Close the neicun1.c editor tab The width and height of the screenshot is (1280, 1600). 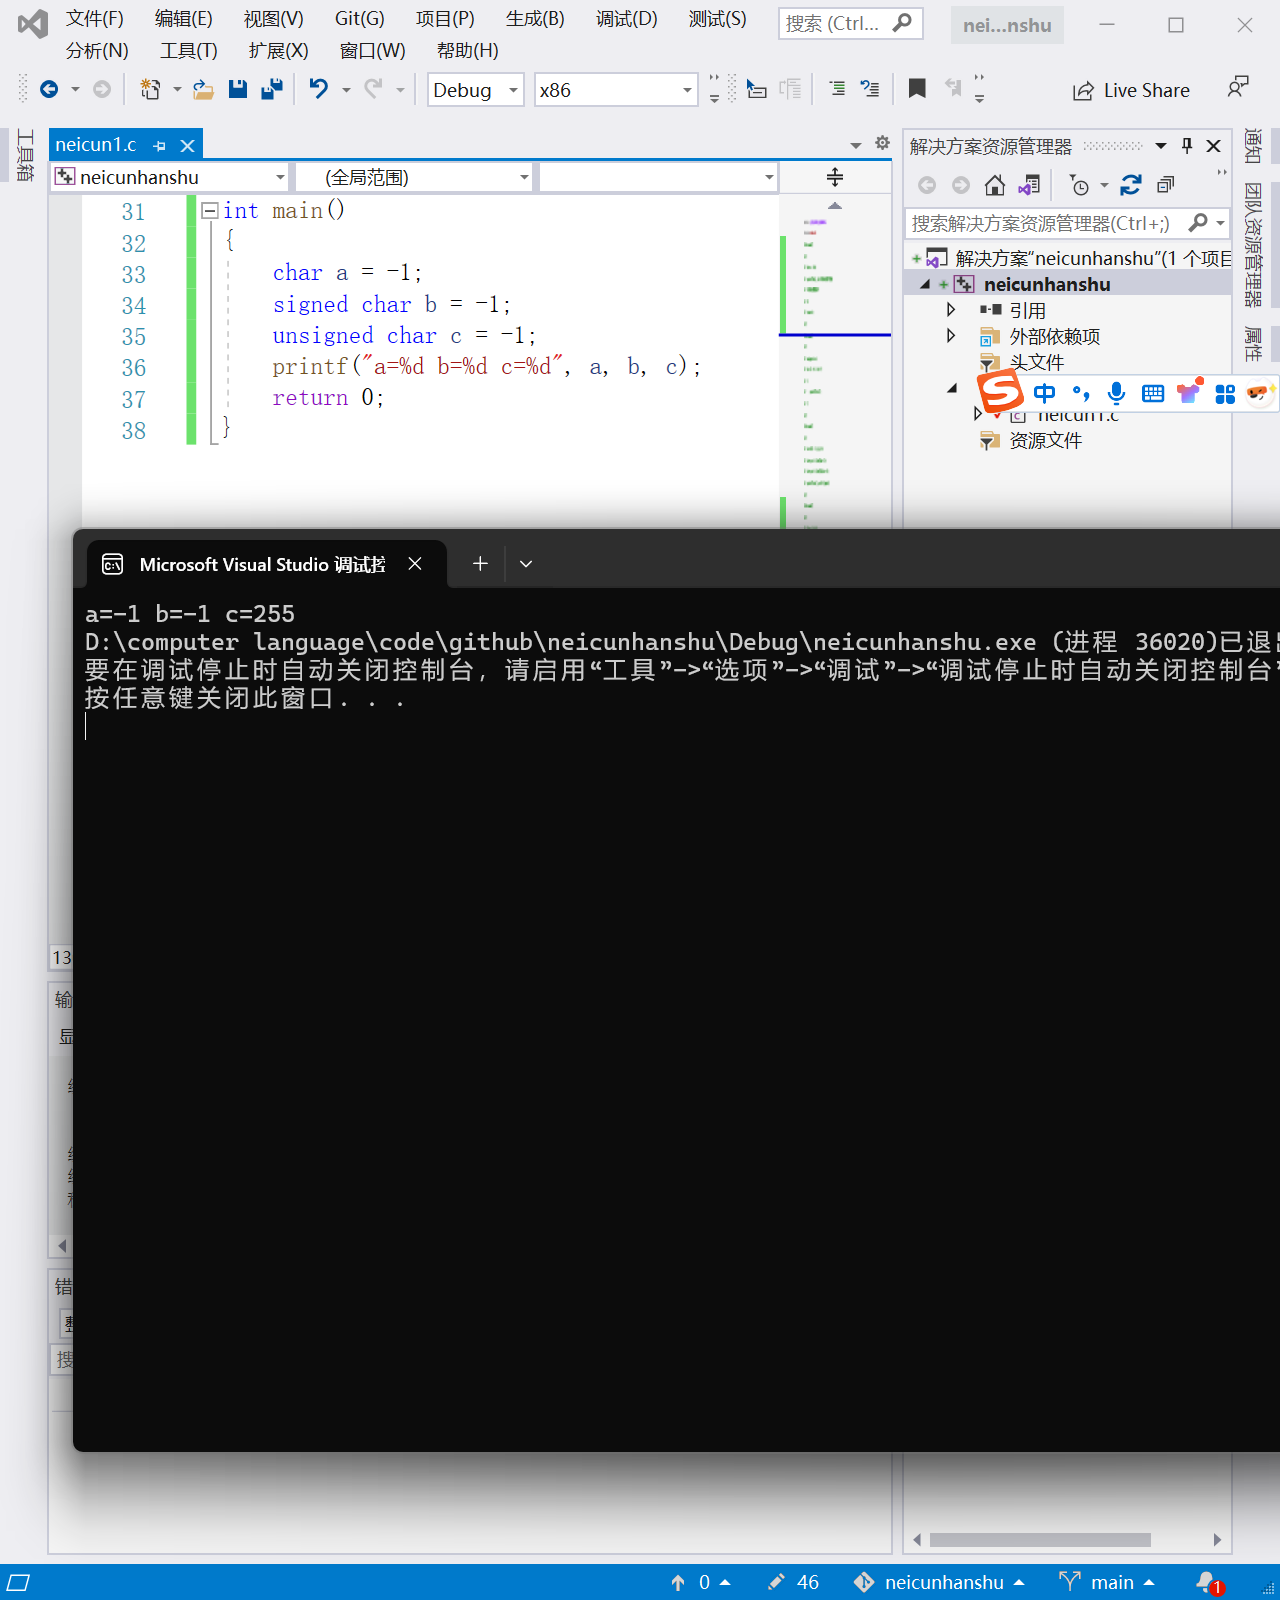coord(187,145)
